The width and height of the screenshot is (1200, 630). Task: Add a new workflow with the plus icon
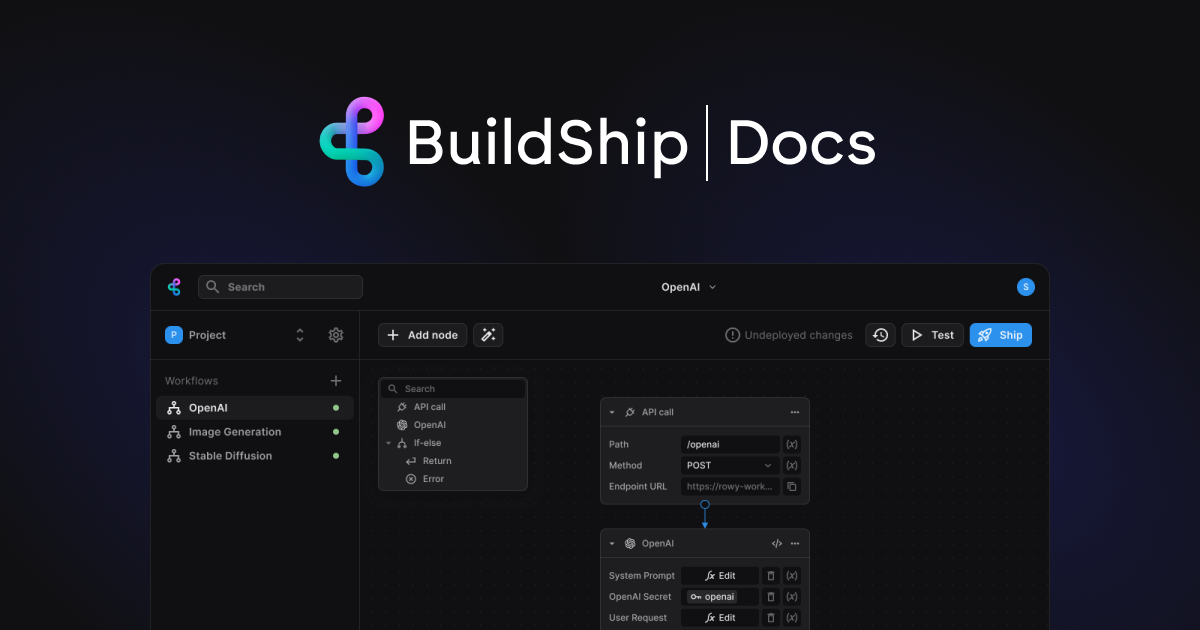click(x=336, y=381)
